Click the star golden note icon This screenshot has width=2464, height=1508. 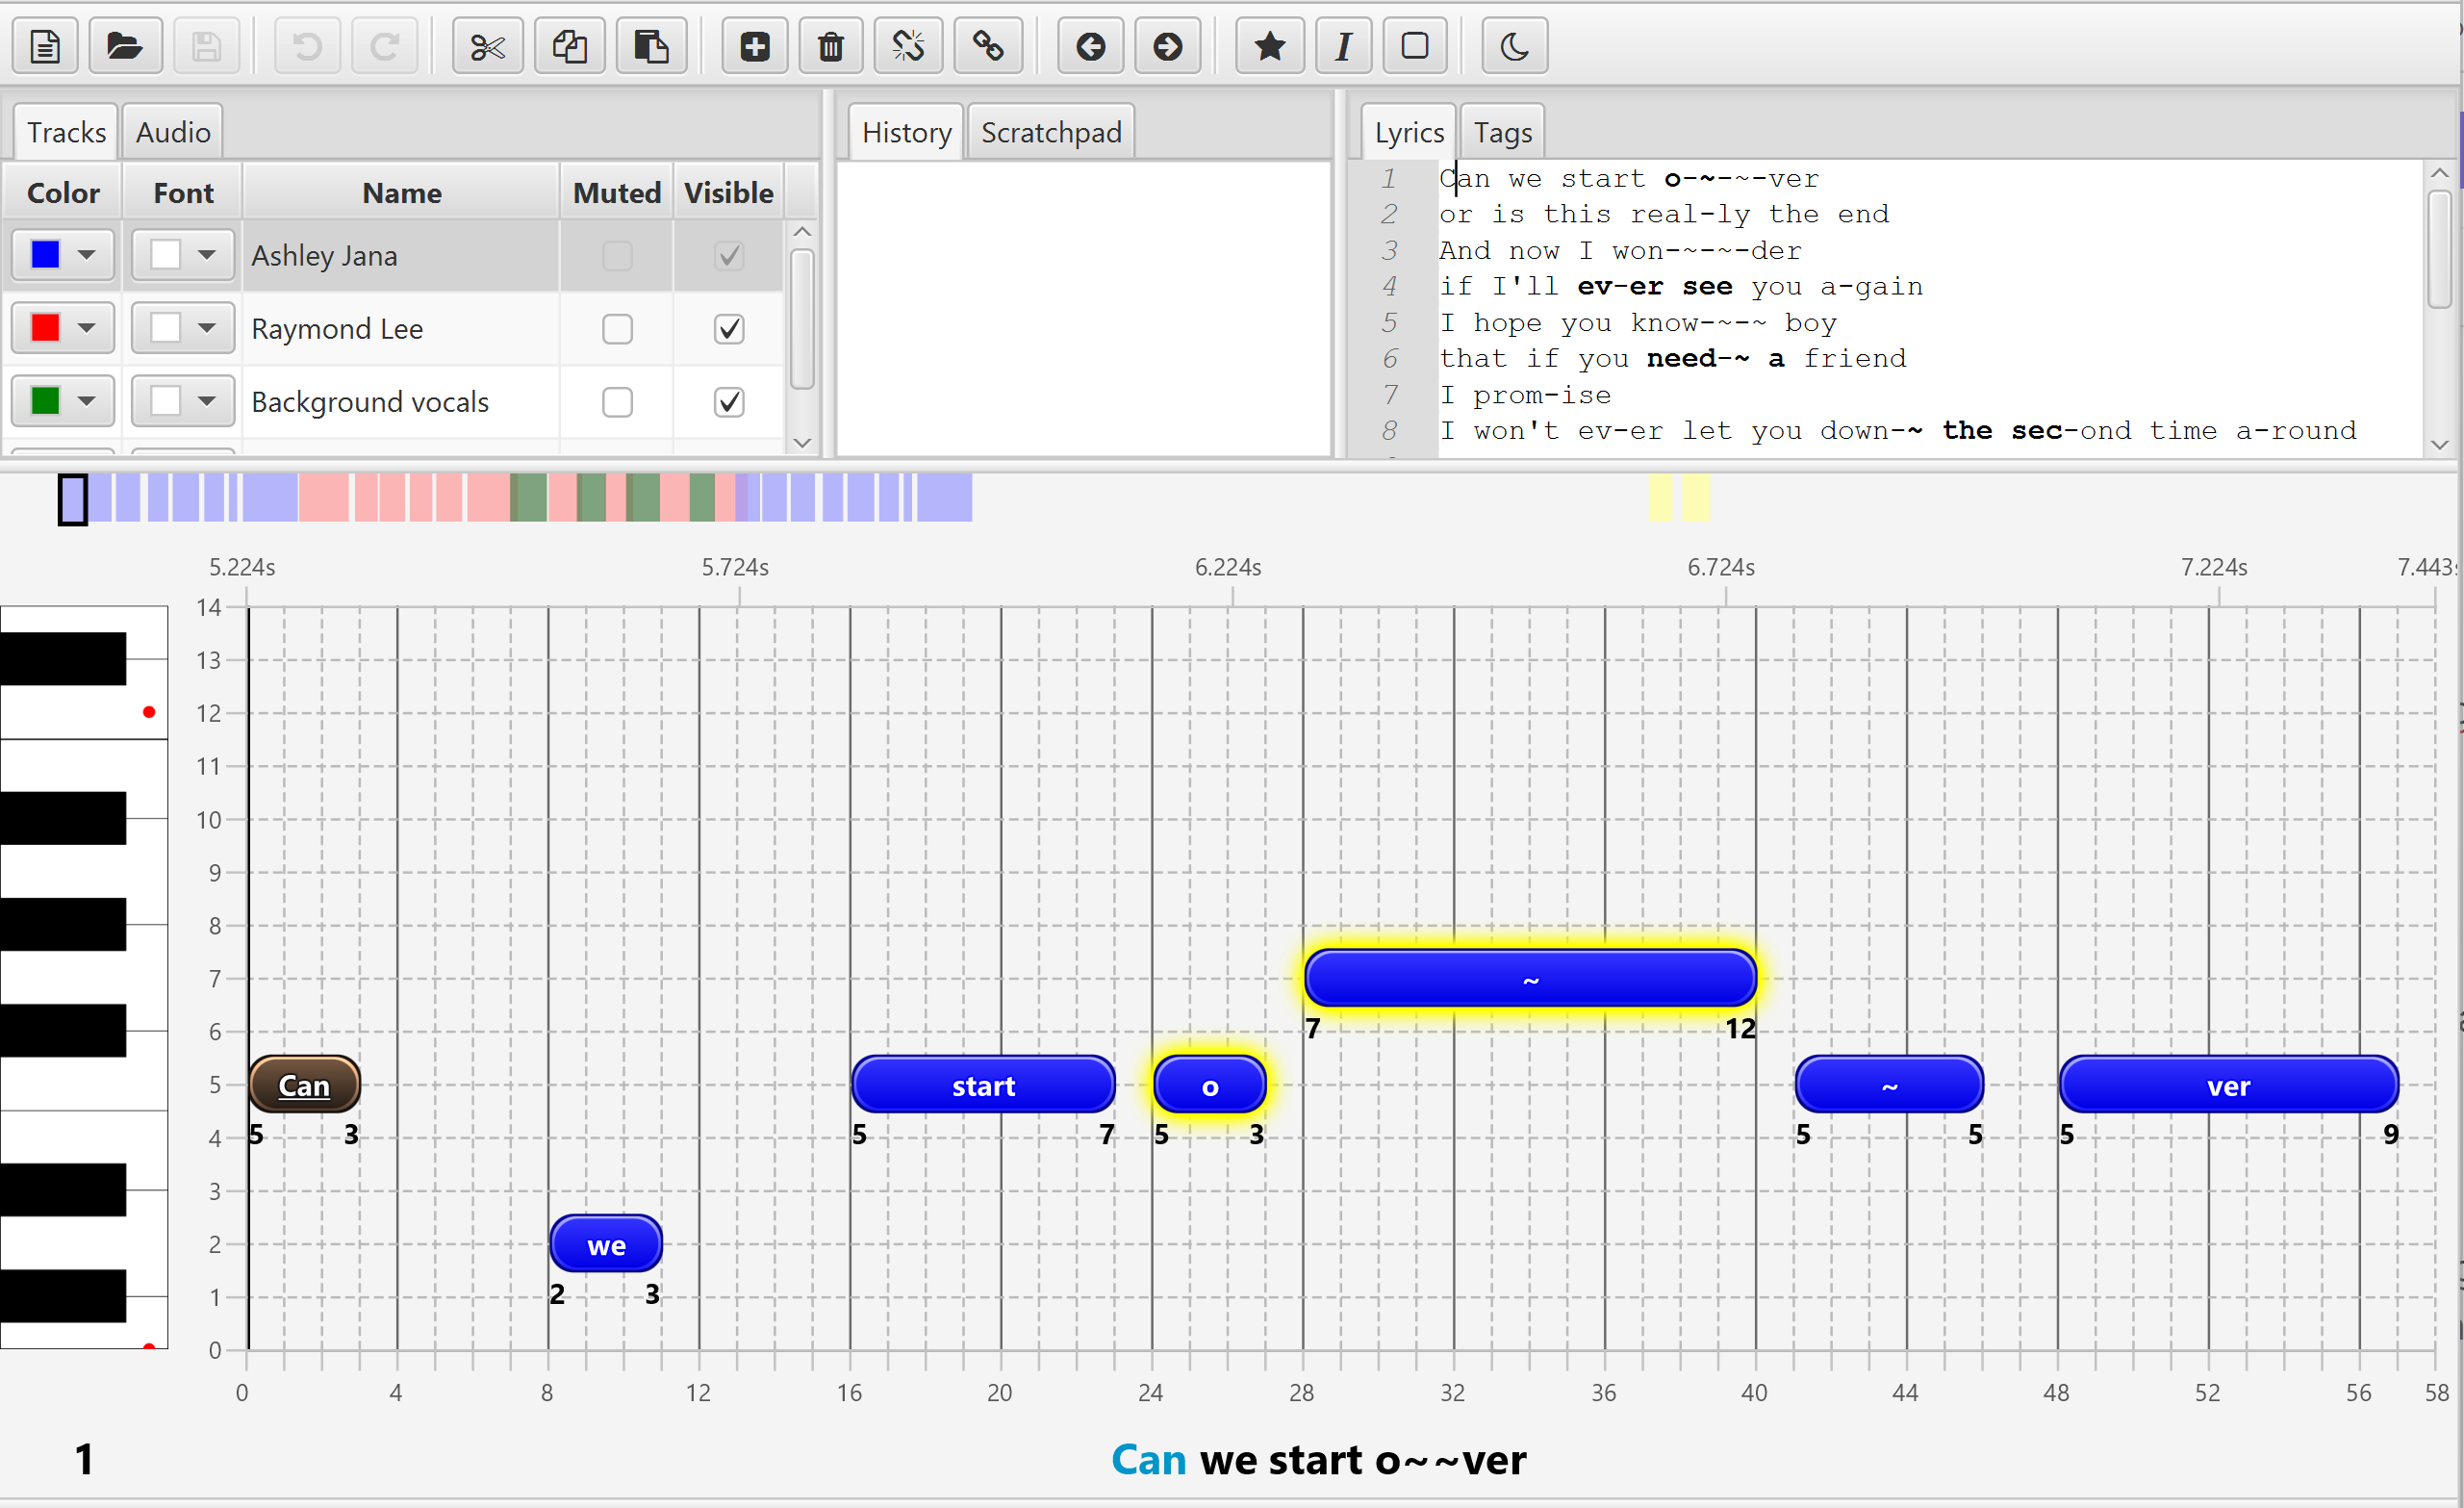click(x=1269, y=46)
